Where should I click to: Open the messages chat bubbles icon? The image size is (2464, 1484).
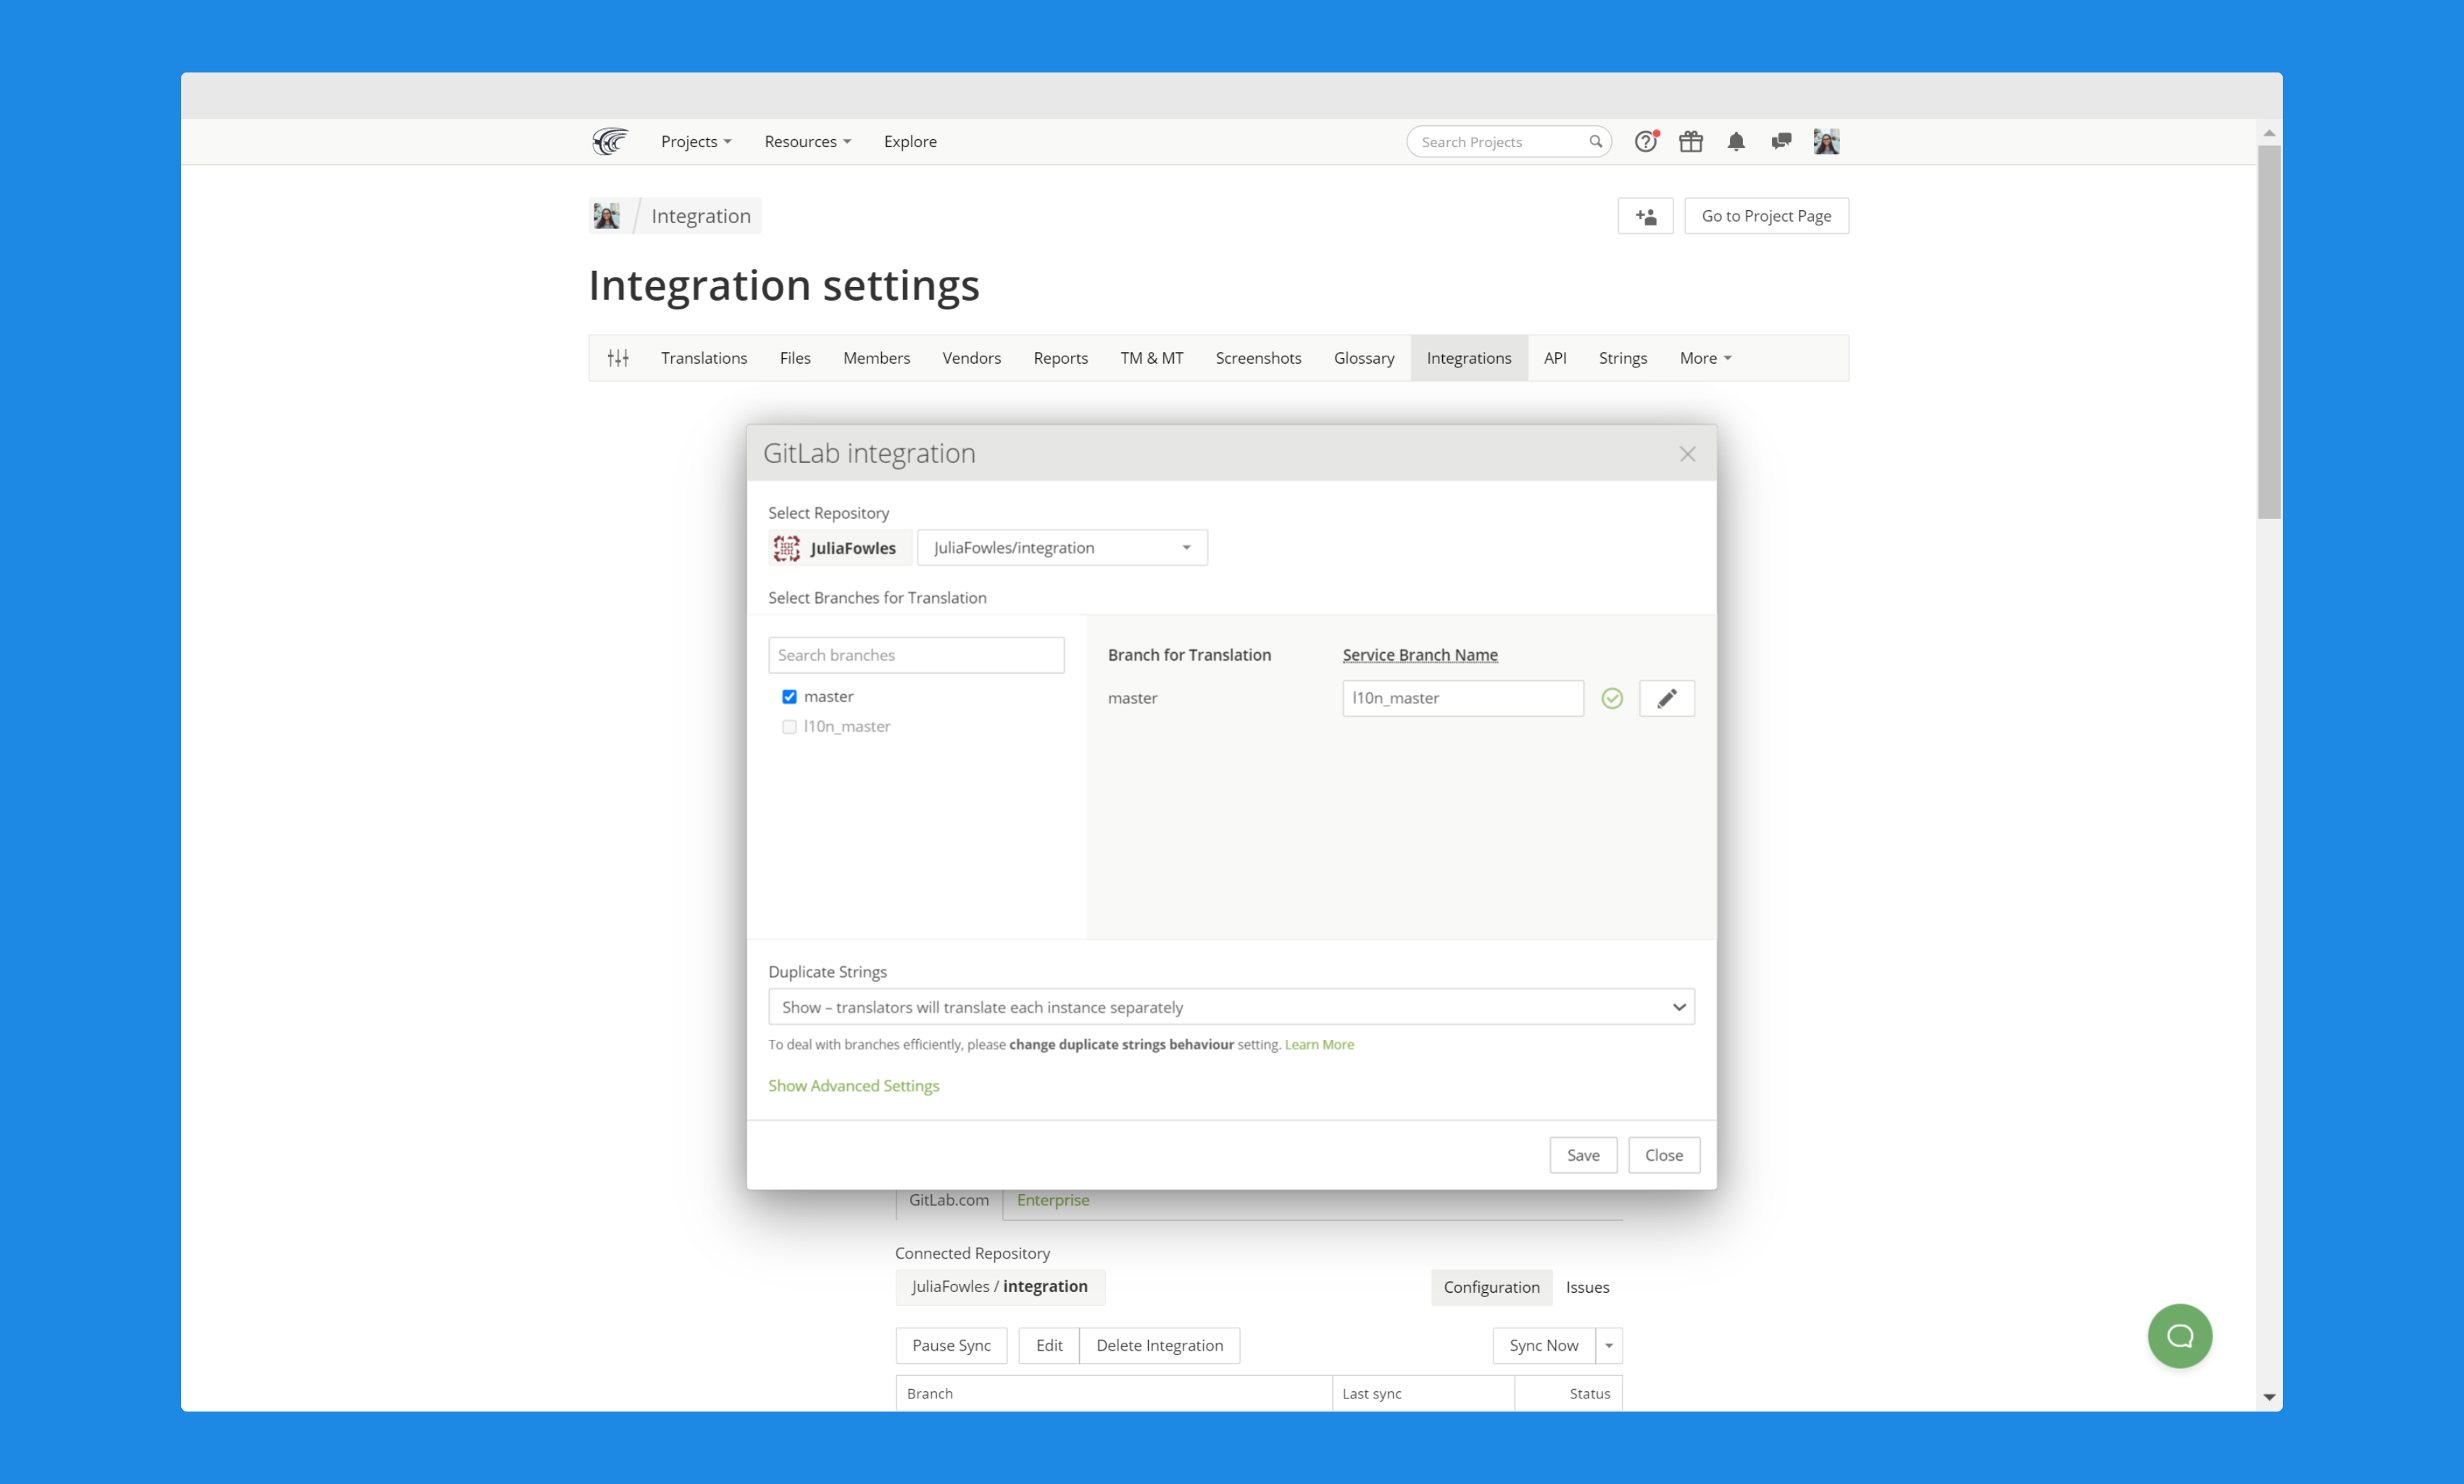point(1781,142)
